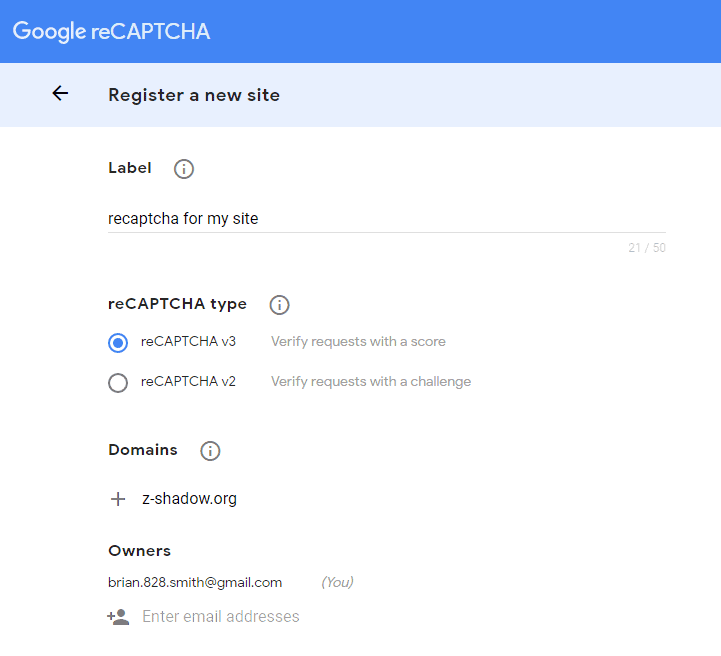Click the 21 / 50 character counter
721x656 pixels.
coord(646,248)
